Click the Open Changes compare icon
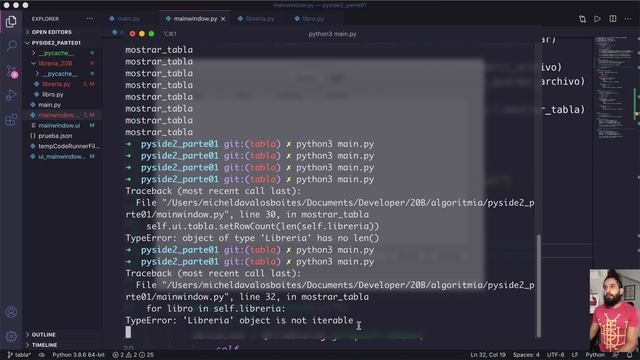Image resolution: width=640 pixels, height=360 pixels. [582, 19]
